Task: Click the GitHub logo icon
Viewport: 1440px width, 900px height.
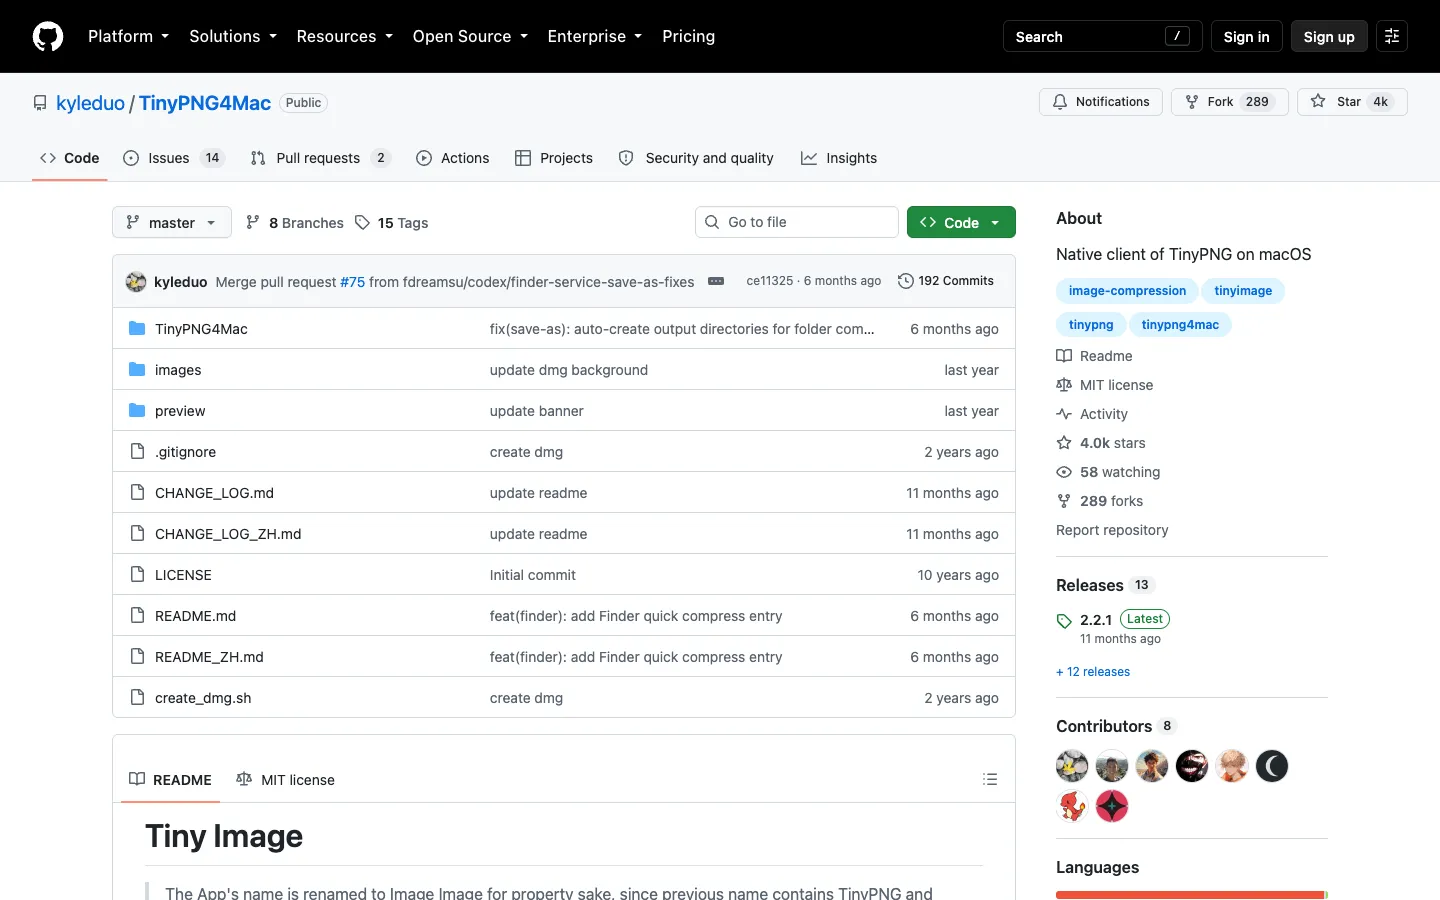Action: [48, 36]
